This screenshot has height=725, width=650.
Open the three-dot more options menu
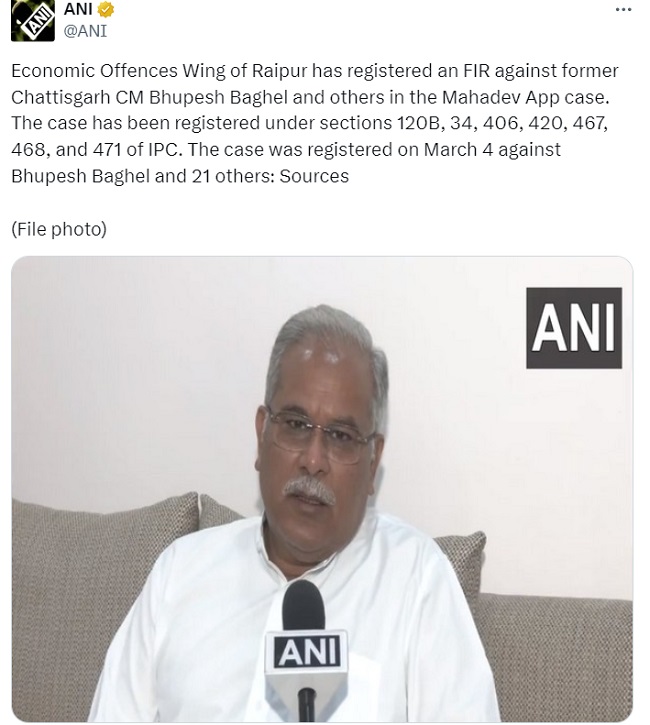[624, 9]
